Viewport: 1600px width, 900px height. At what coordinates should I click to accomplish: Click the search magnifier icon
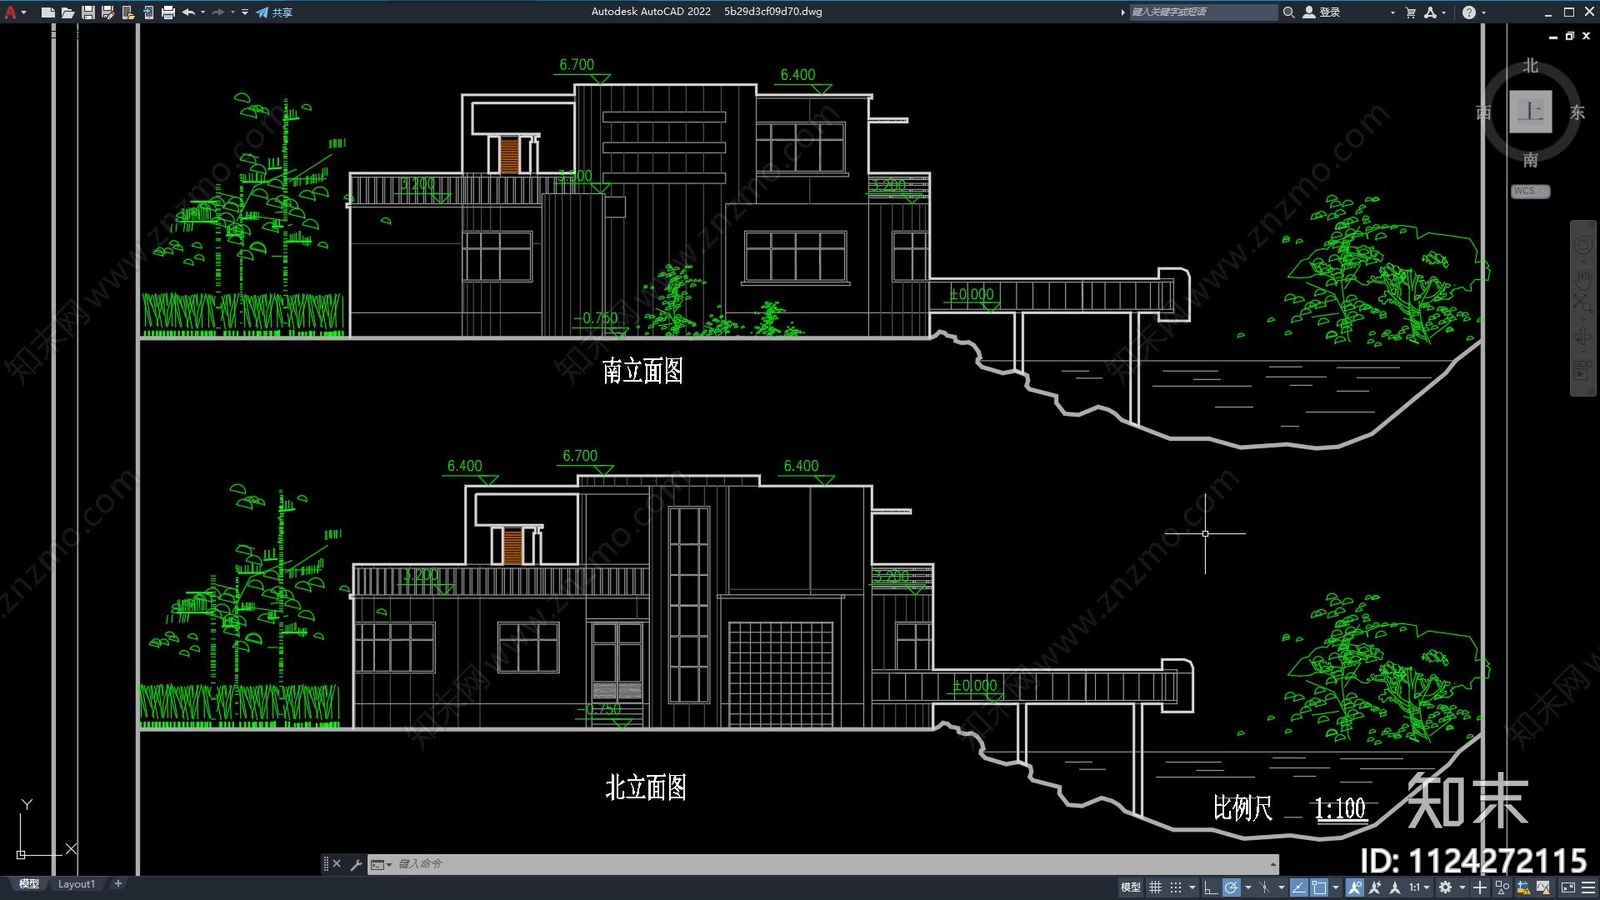(x=1289, y=12)
